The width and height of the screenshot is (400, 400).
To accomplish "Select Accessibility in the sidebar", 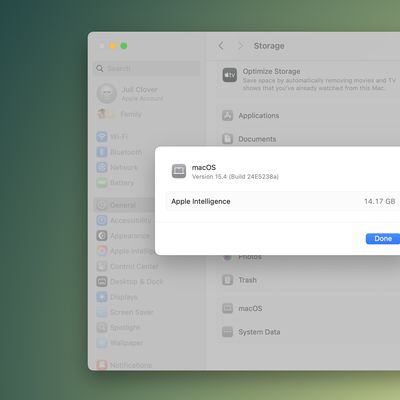I will pyautogui.click(x=131, y=220).
